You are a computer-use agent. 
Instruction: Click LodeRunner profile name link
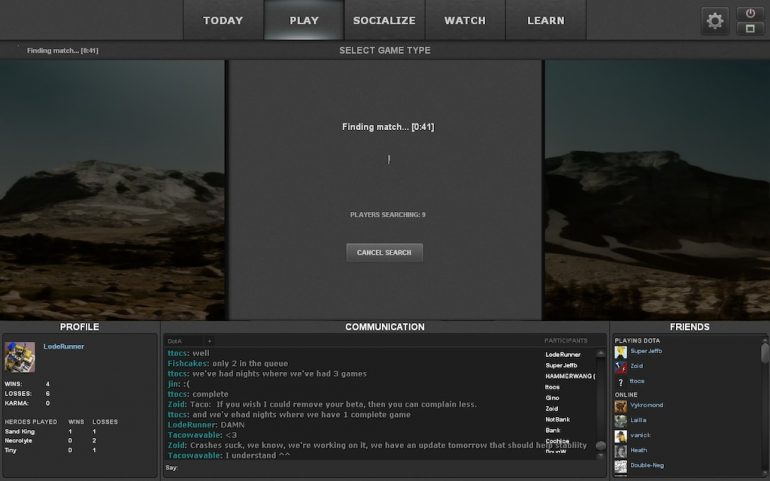tap(64, 346)
